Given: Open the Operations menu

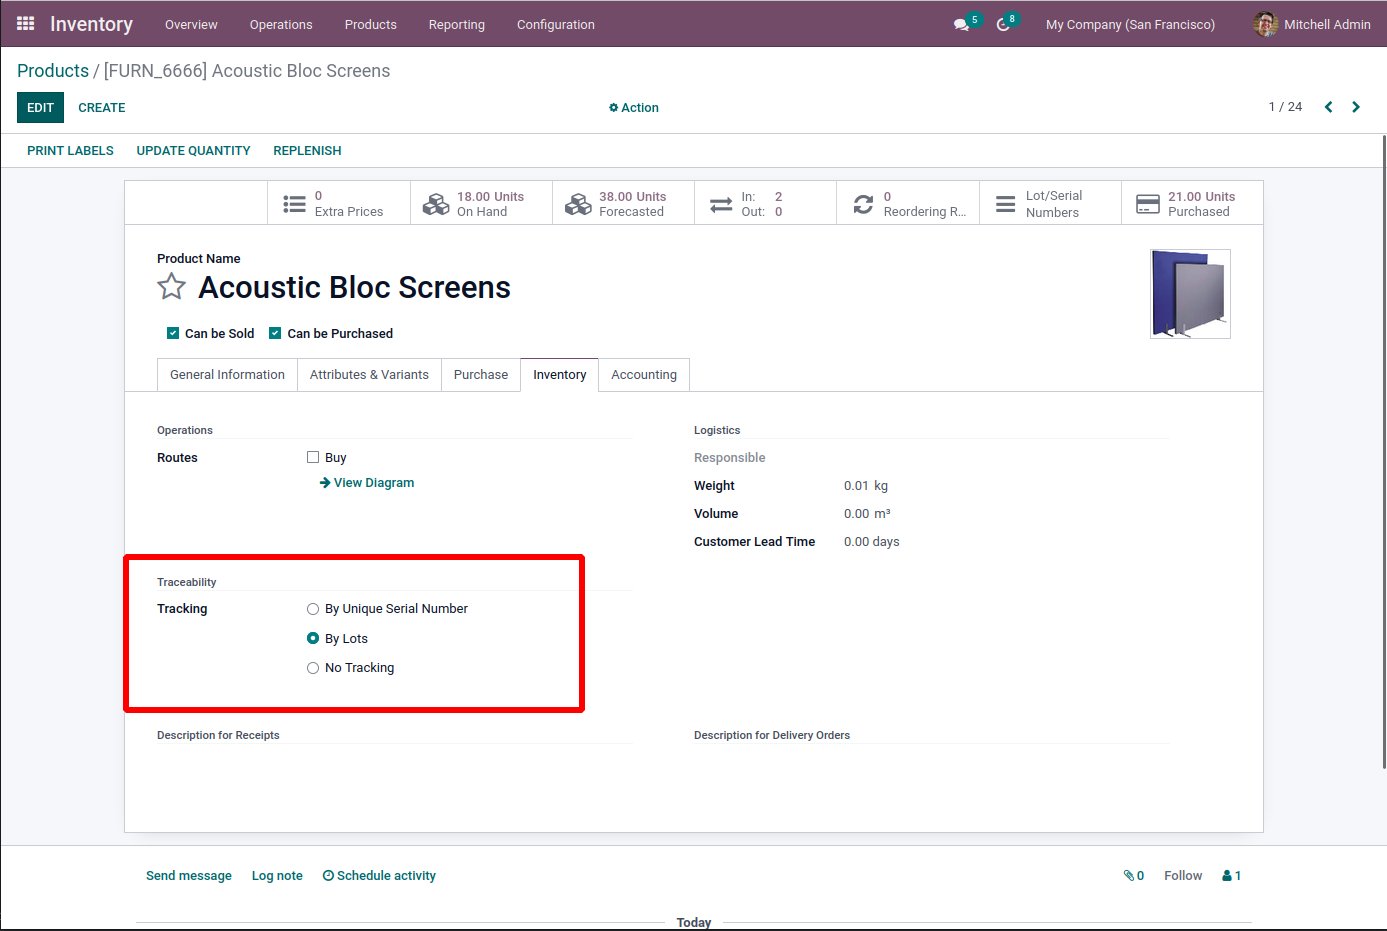Looking at the screenshot, I should [x=281, y=25].
